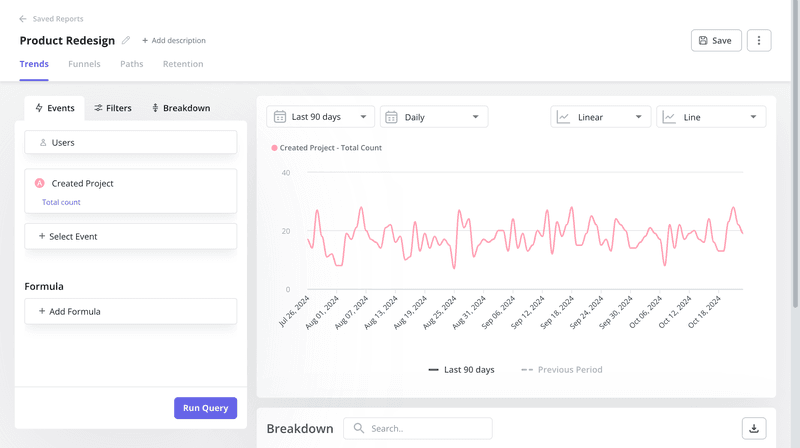800x448 pixels.
Task: Click the Save button
Action: coord(716,41)
